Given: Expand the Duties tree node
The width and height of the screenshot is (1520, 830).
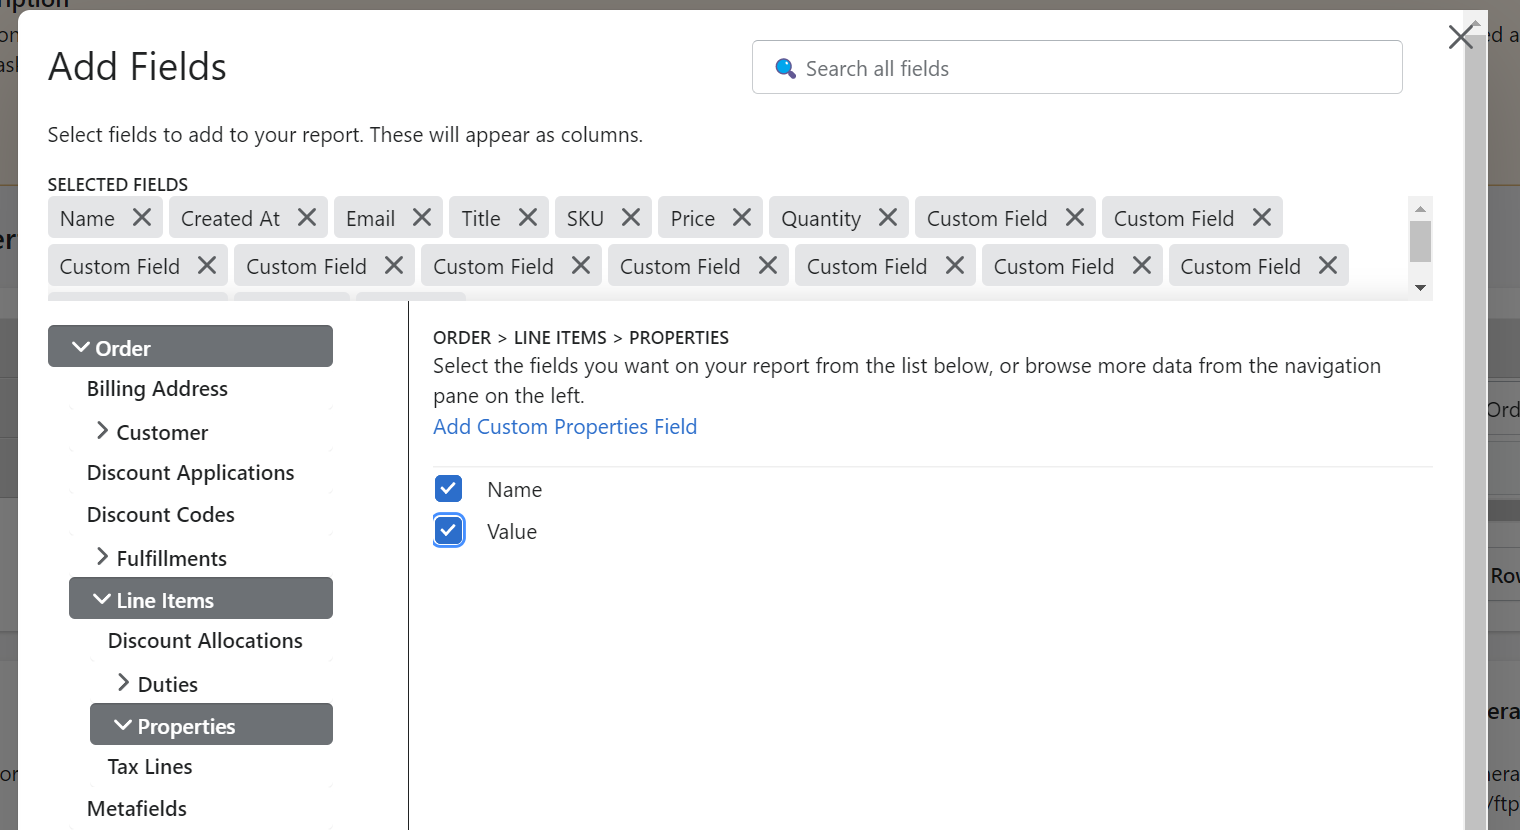Looking at the screenshot, I should pos(123,683).
